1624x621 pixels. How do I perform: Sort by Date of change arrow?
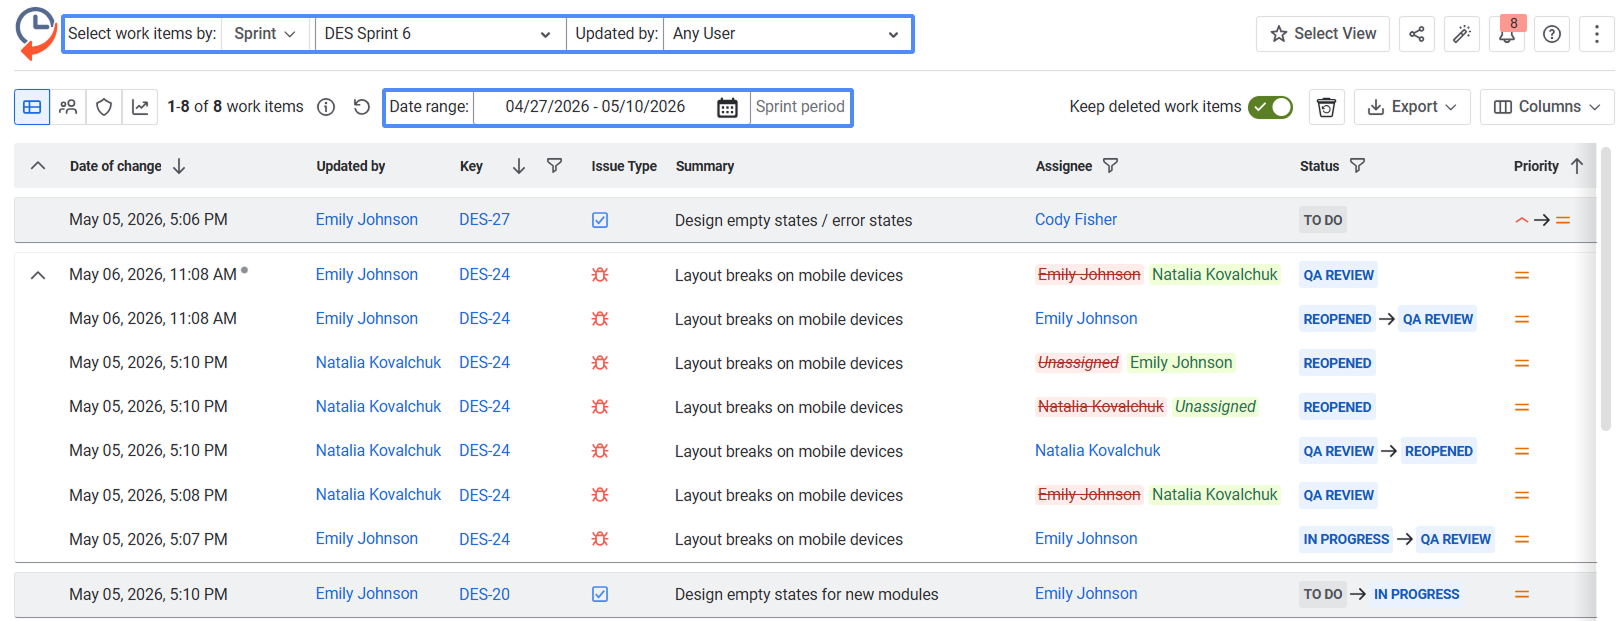[x=179, y=166]
